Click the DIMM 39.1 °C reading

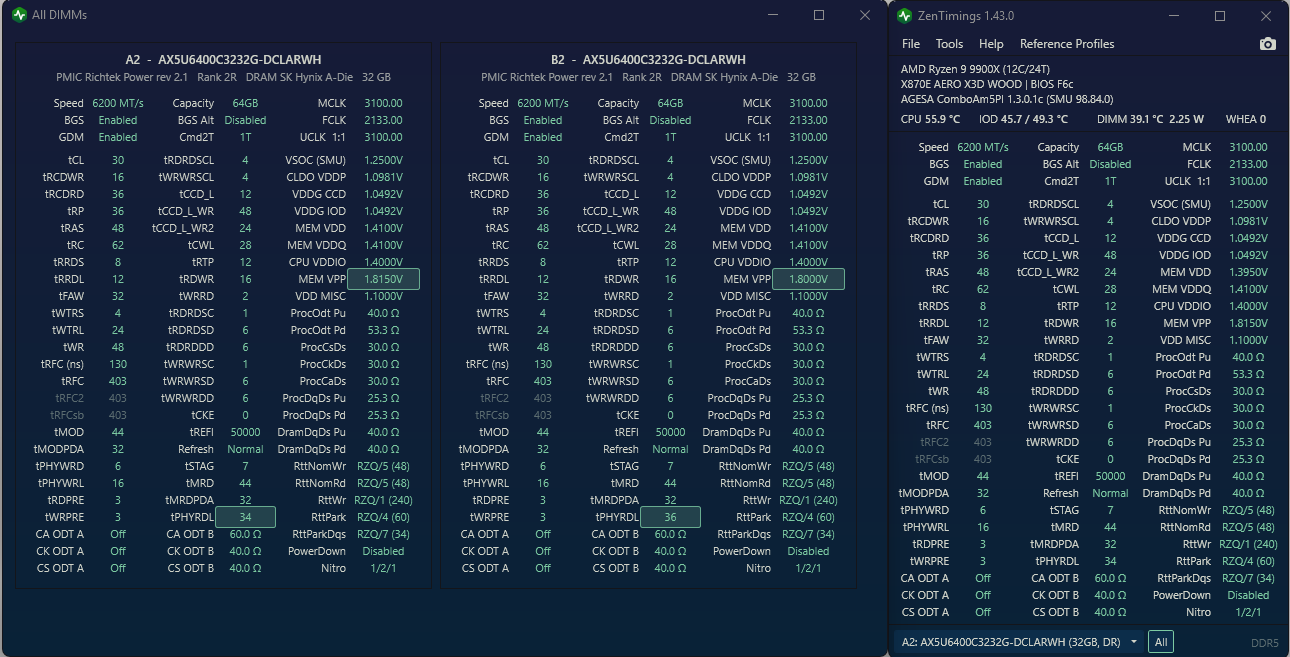coord(1130,119)
